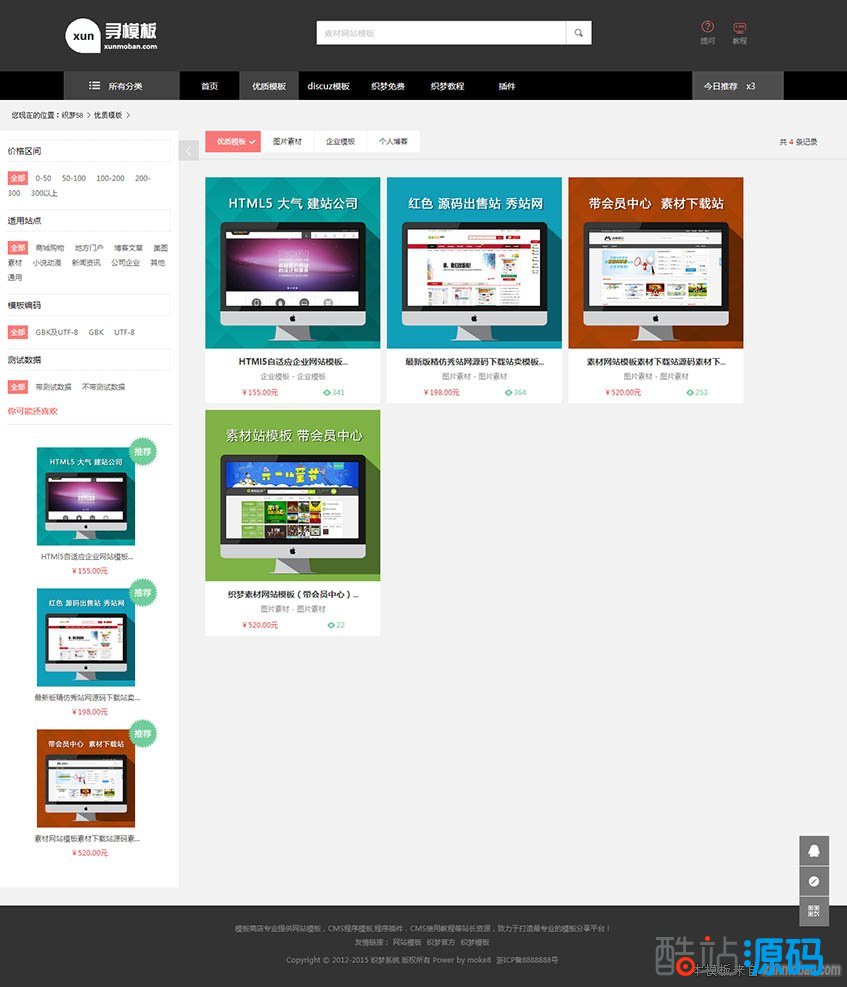Switch to the 企业模板 tab
Screen dimensions: 847x987
340,142
